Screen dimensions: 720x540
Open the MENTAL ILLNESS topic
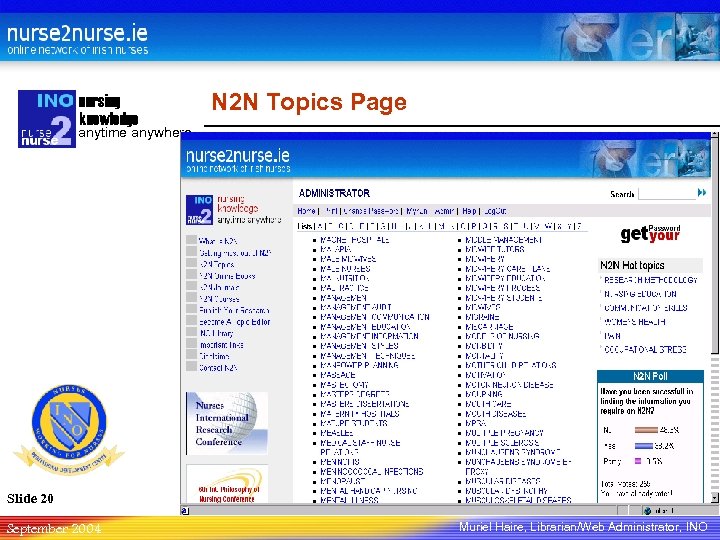pos(349,500)
